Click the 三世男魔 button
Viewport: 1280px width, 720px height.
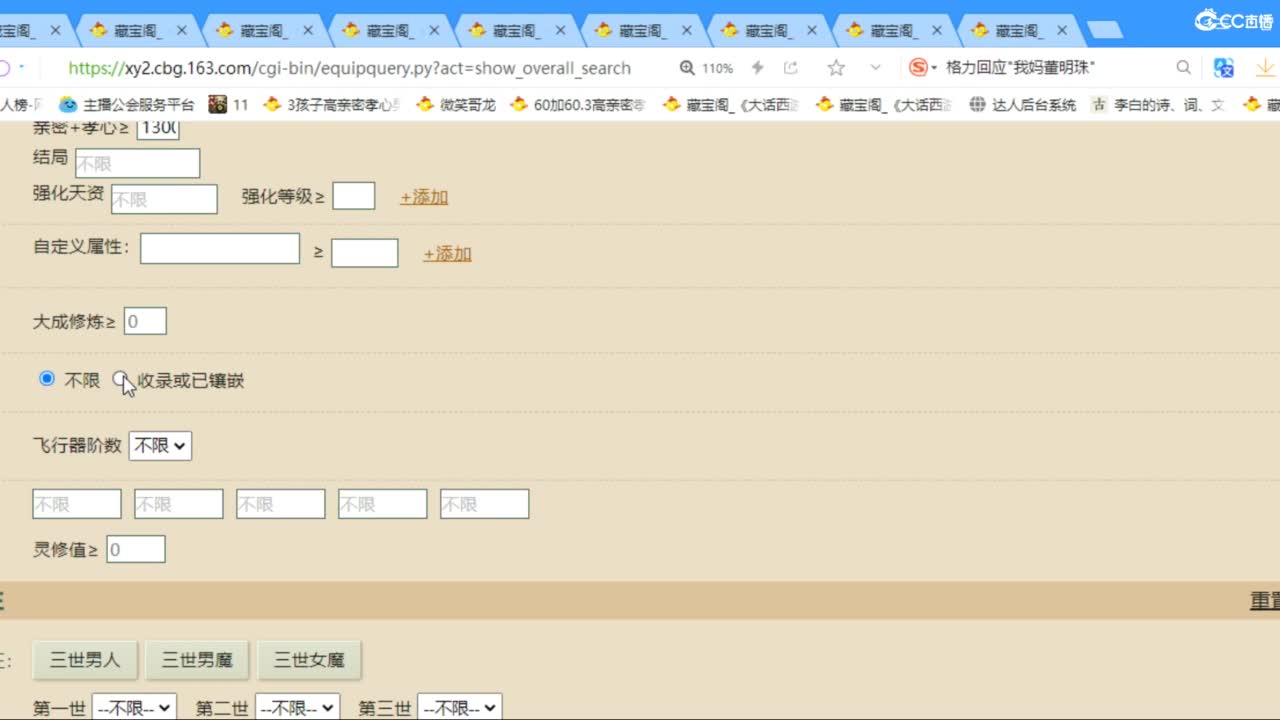tap(197, 660)
